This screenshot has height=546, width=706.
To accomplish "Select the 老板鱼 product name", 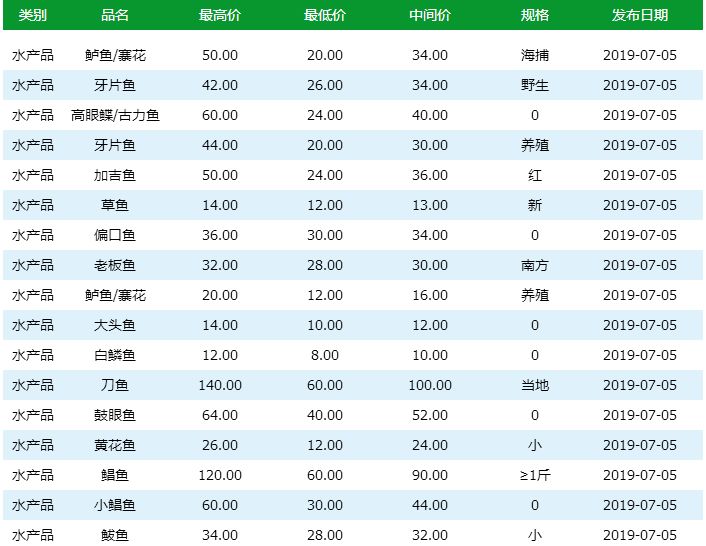I will tap(115, 265).
